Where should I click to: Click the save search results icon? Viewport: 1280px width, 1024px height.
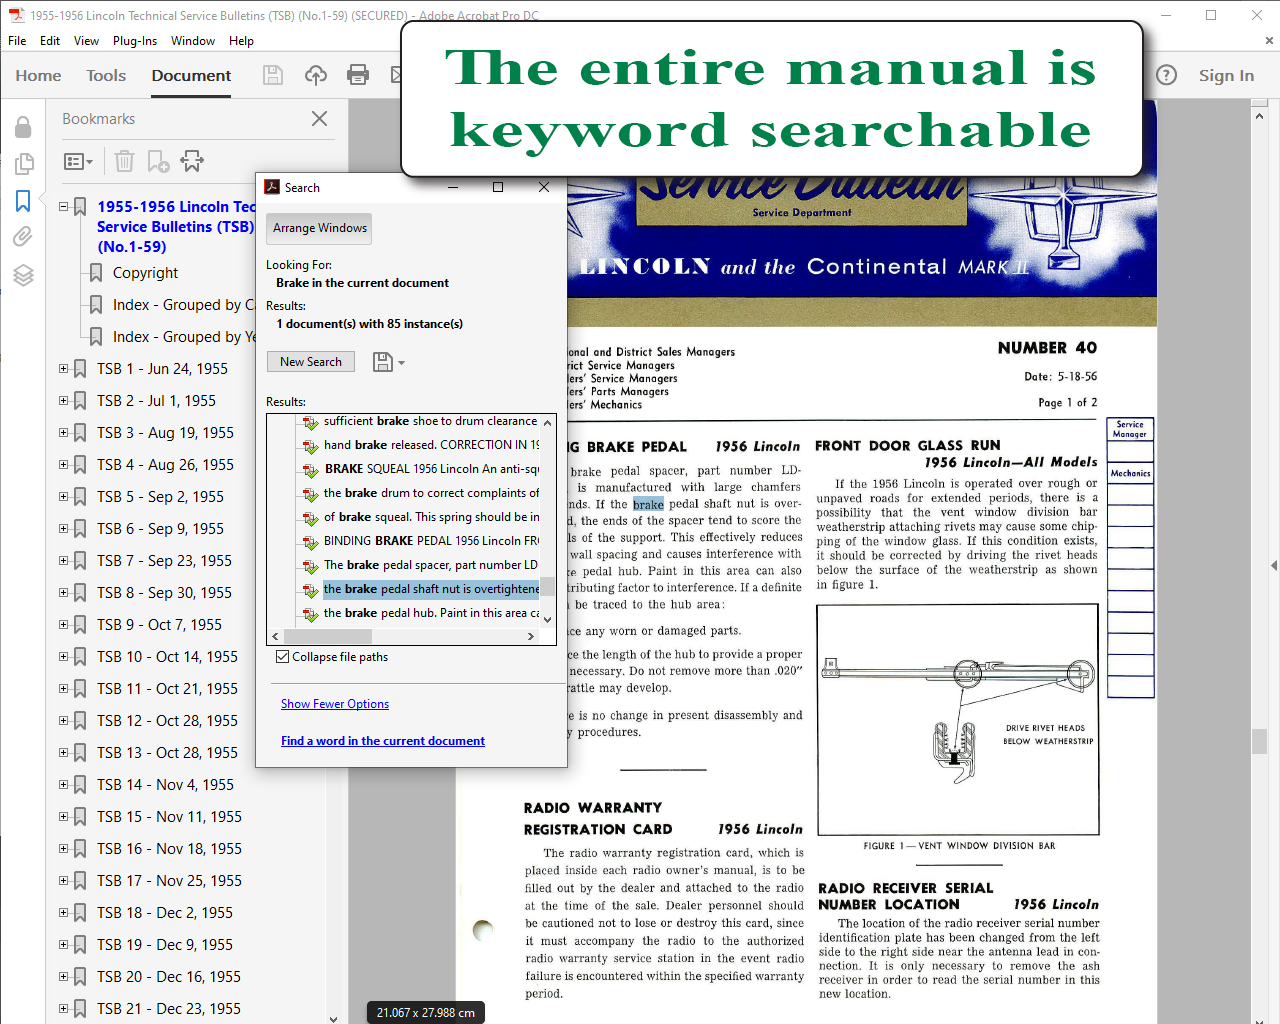[x=382, y=362]
